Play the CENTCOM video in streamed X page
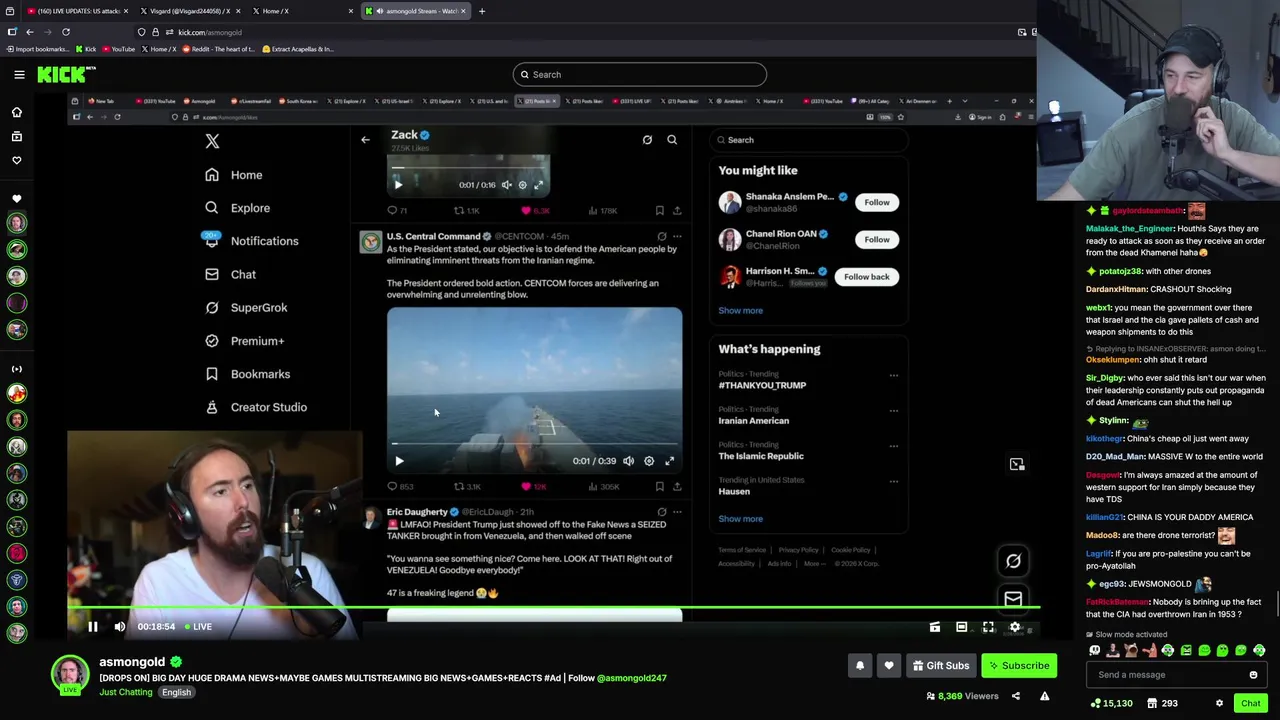 [399, 461]
